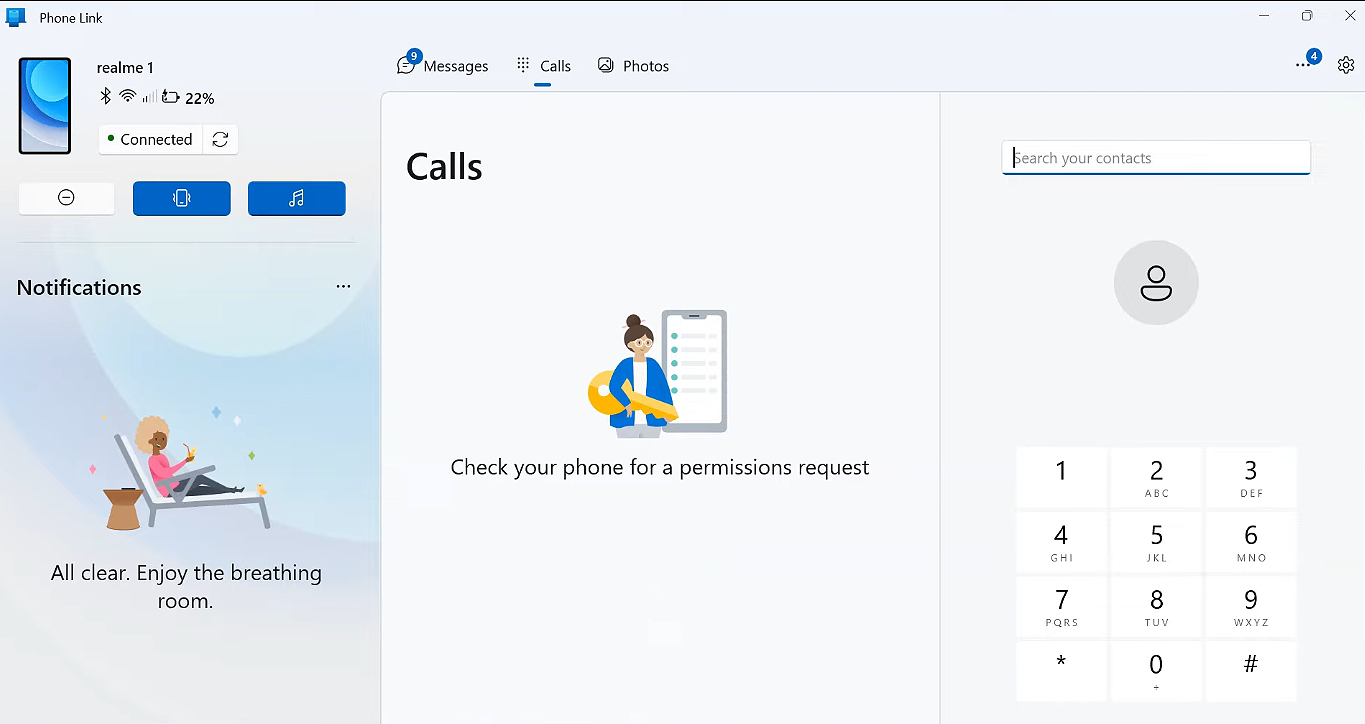The image size is (1365, 724).
Task: Dial 6 MNO on the keypad
Action: tap(1251, 543)
